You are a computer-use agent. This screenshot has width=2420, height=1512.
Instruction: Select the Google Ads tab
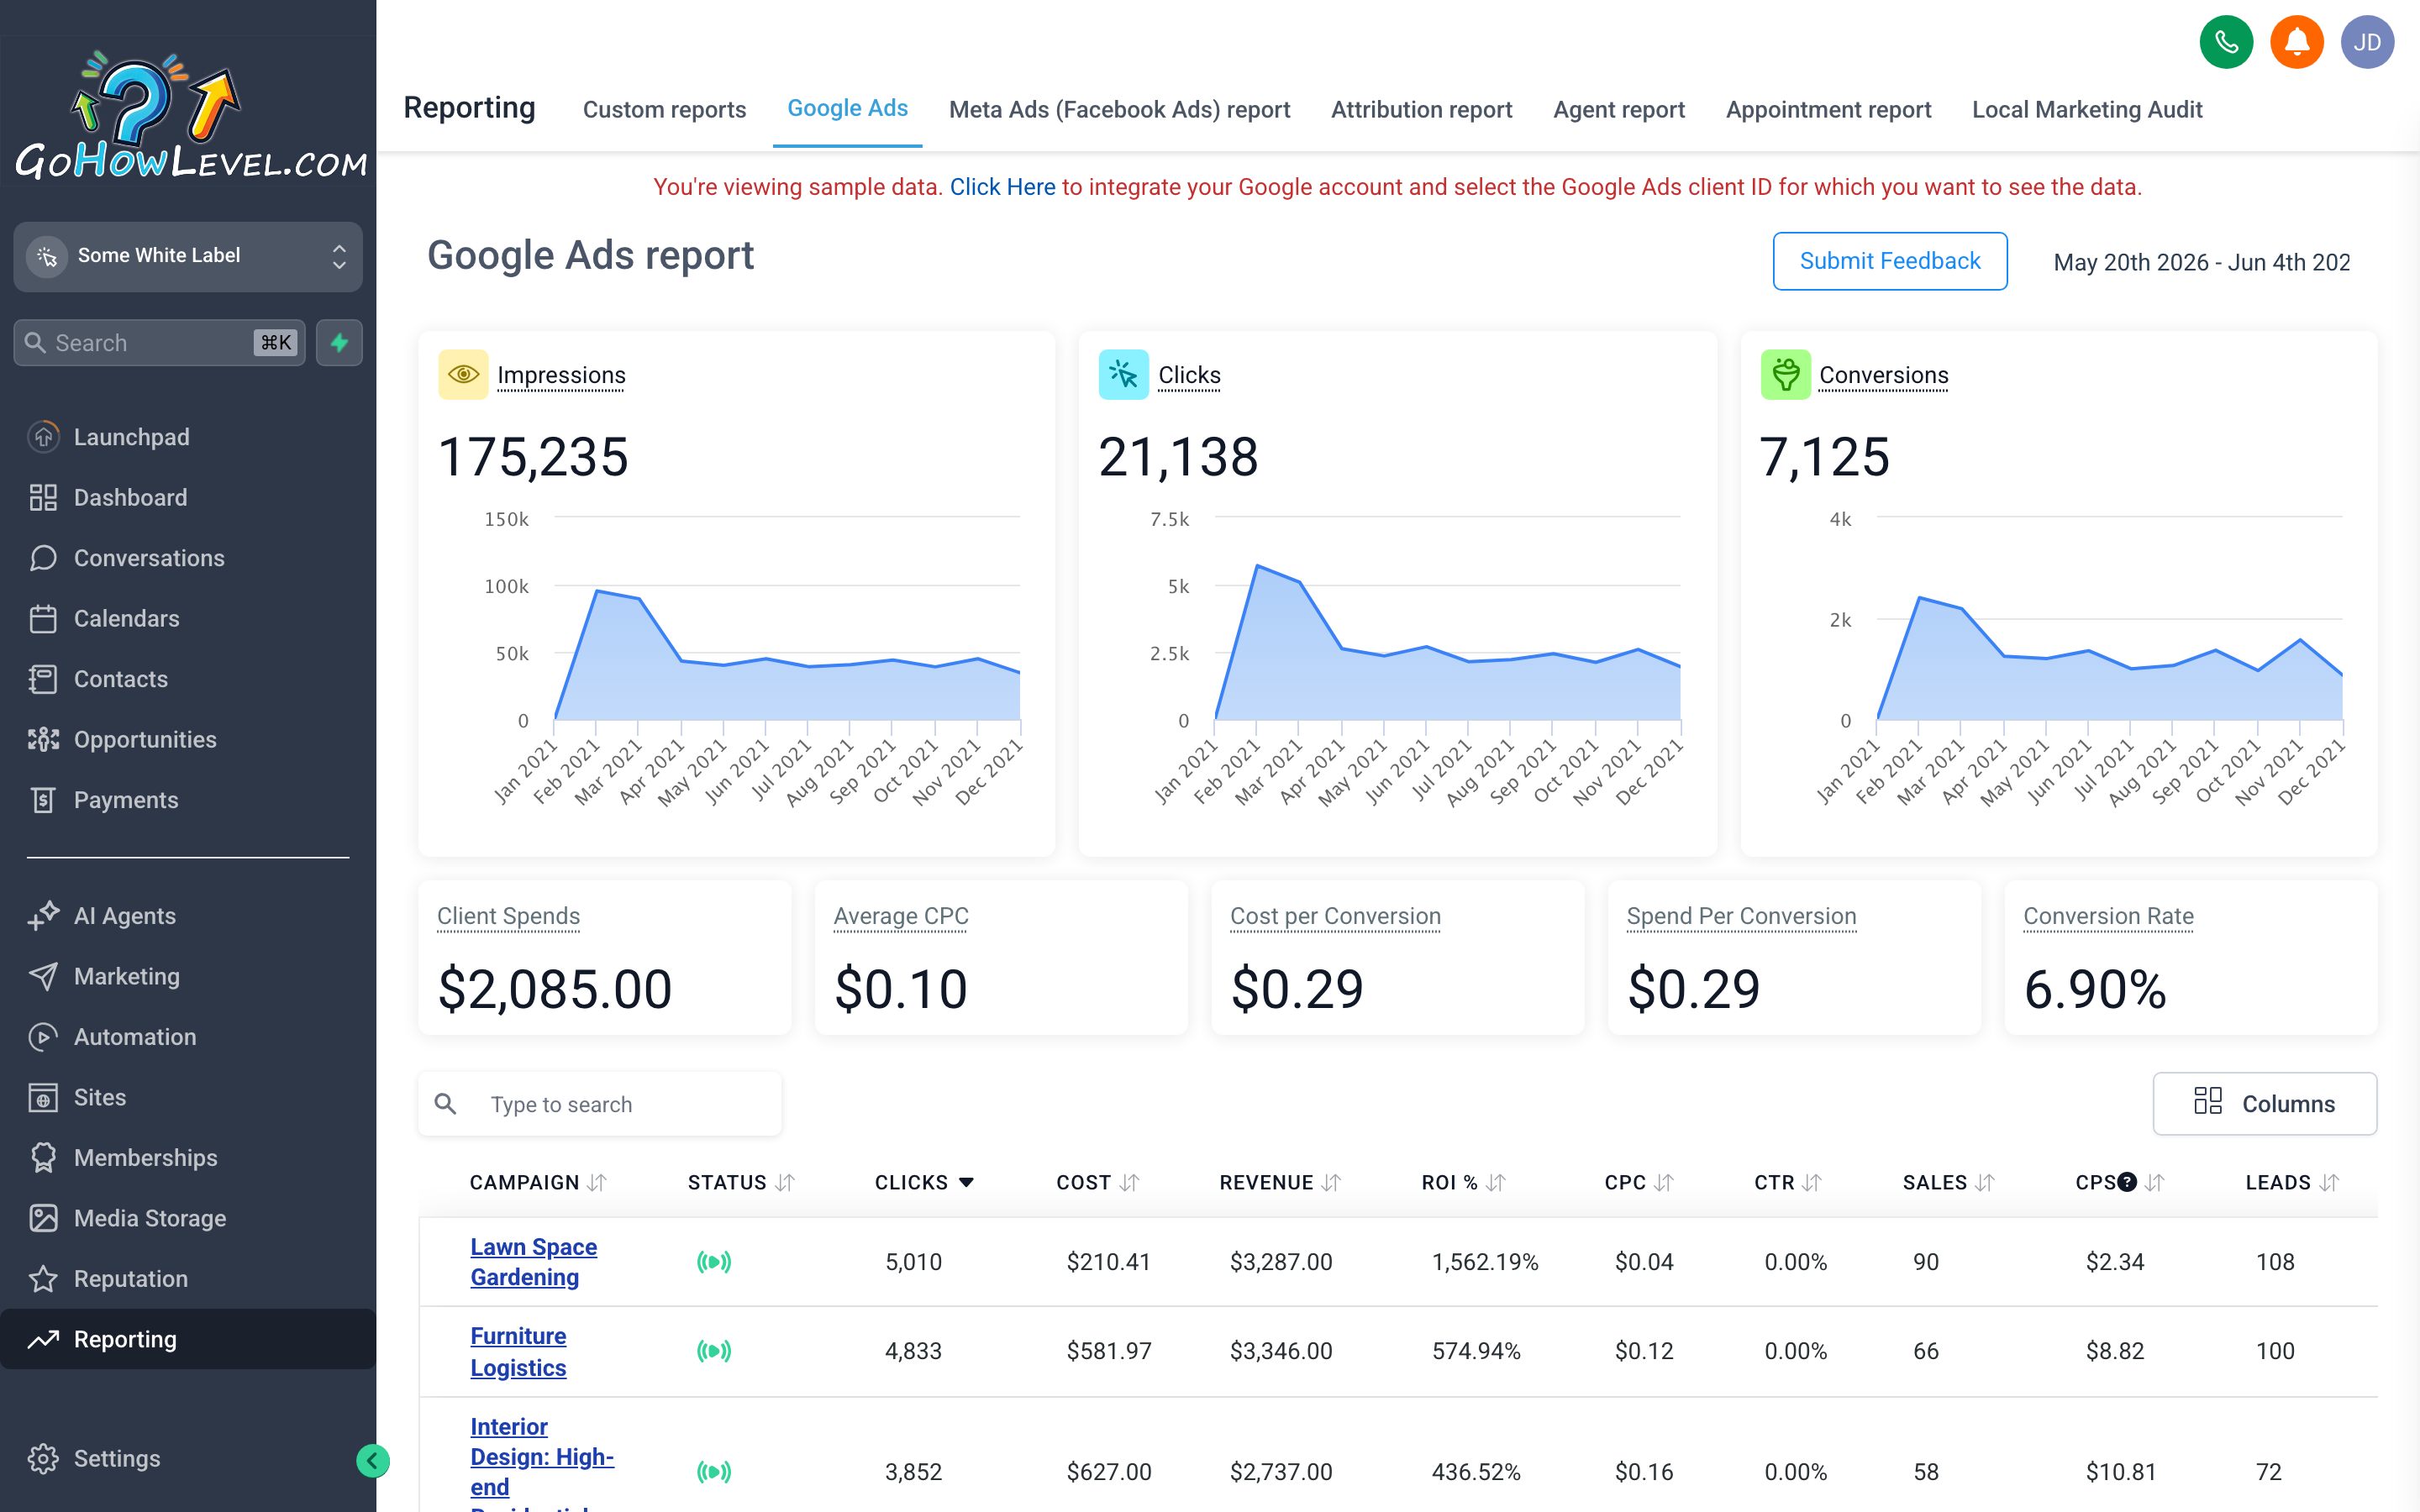point(847,108)
